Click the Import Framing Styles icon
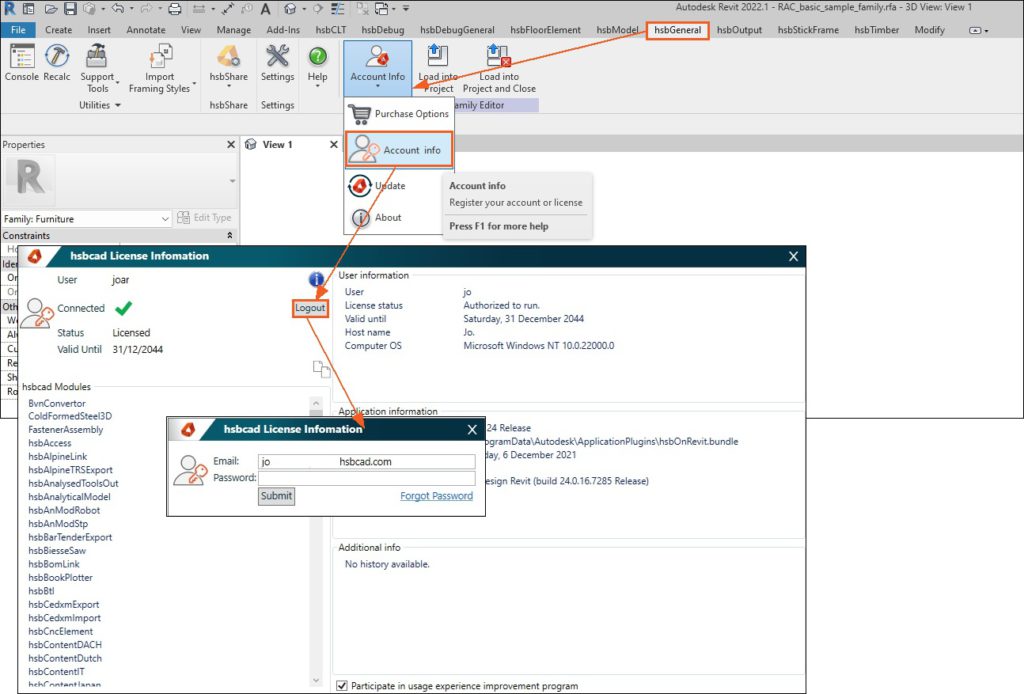Image resolution: width=1024 pixels, height=694 pixels. pos(160,56)
